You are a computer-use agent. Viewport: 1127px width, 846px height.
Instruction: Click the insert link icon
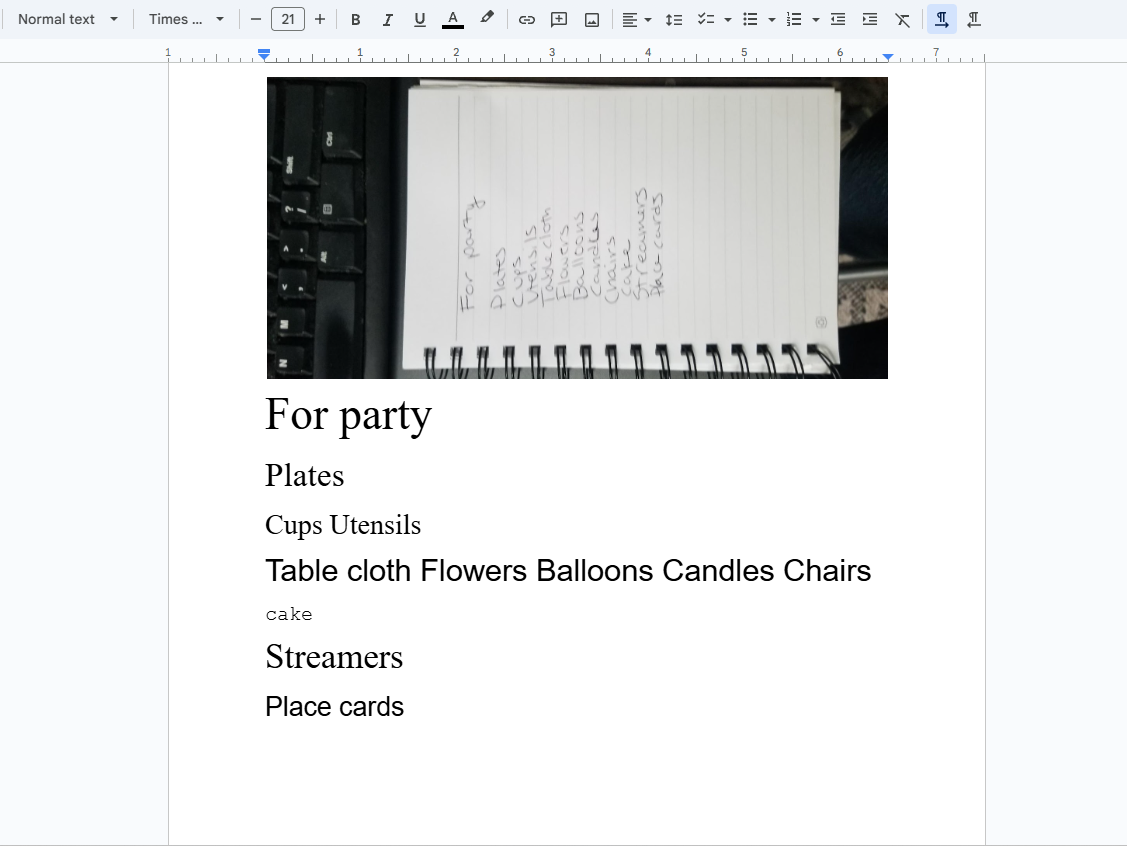pyautogui.click(x=527, y=19)
